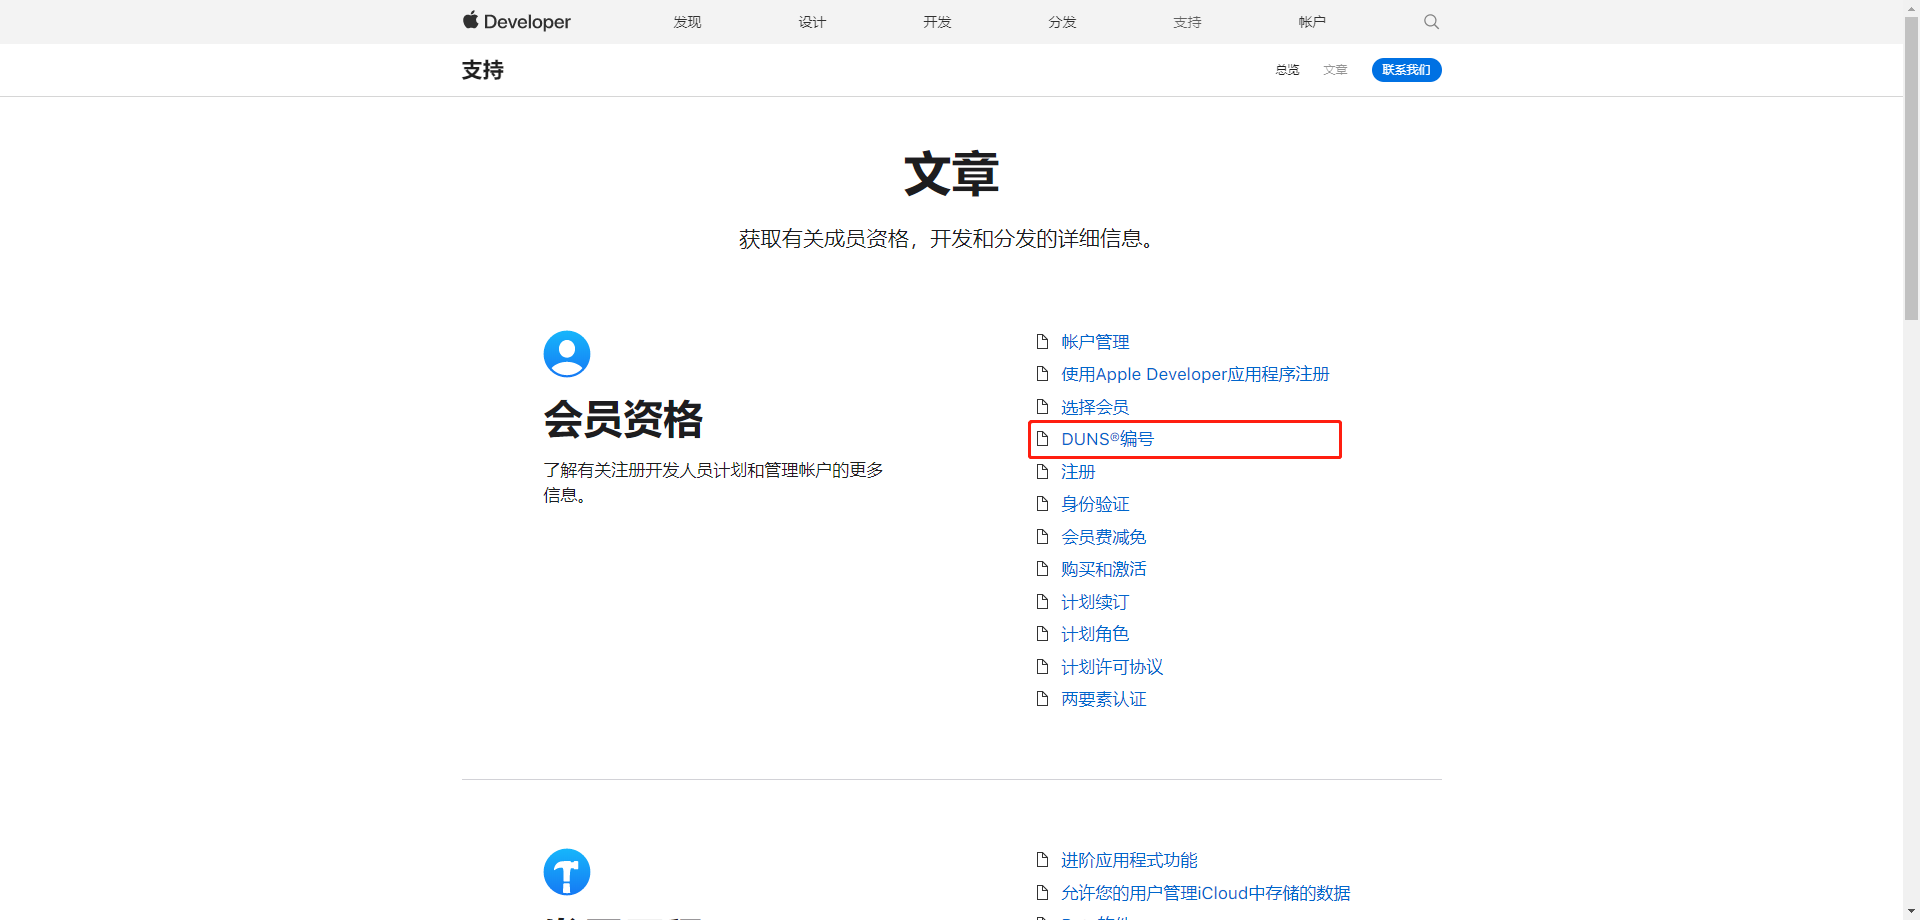The height and width of the screenshot is (920, 1920).
Task: Open the 计划许可协议 article
Action: pos(1112,667)
